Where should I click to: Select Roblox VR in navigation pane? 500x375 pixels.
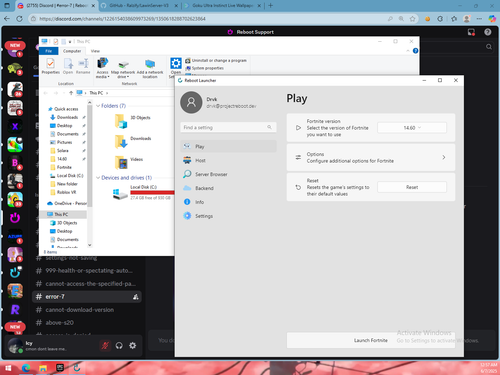click(66, 192)
